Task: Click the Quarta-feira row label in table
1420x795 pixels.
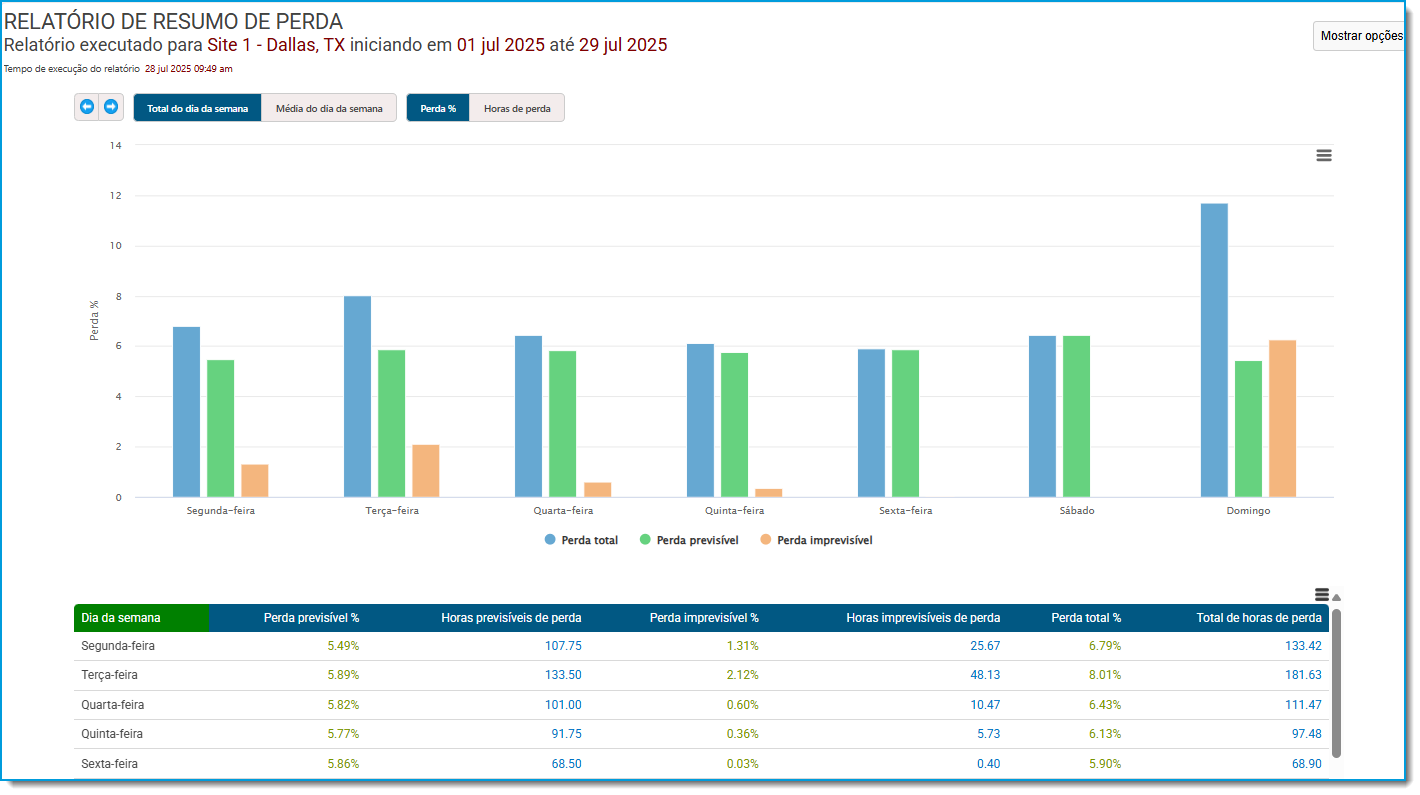Action: (112, 705)
